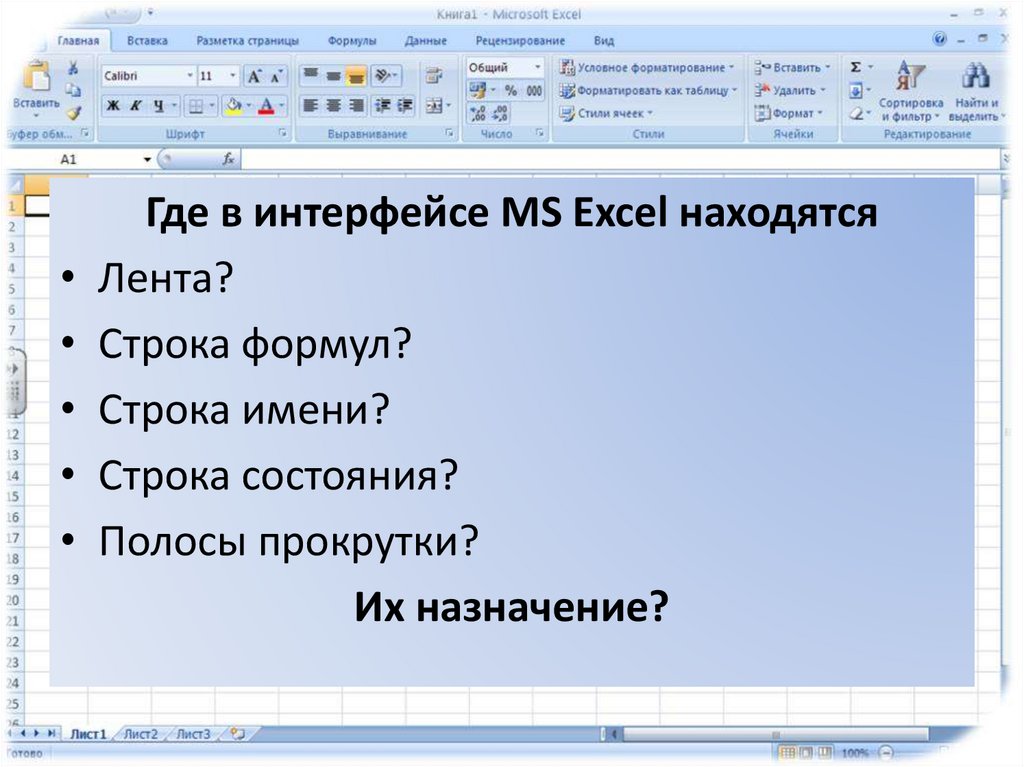The width and height of the screenshot is (1024, 767).
Task: Switch to the Главная tab
Action: 78,41
